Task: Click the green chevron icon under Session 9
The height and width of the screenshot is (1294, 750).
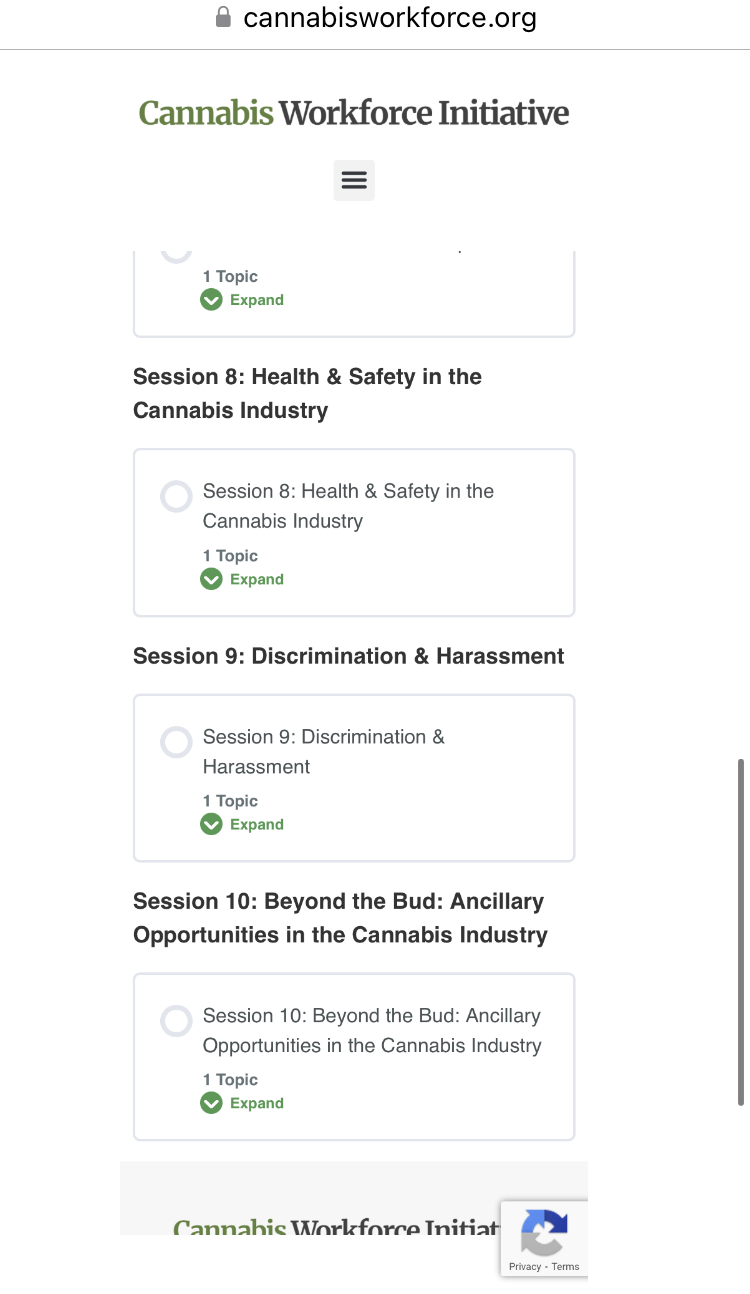Action: click(x=211, y=824)
